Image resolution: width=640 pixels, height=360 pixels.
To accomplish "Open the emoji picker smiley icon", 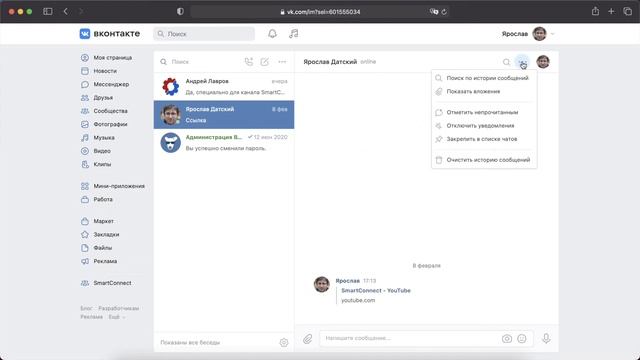I will tap(522, 339).
